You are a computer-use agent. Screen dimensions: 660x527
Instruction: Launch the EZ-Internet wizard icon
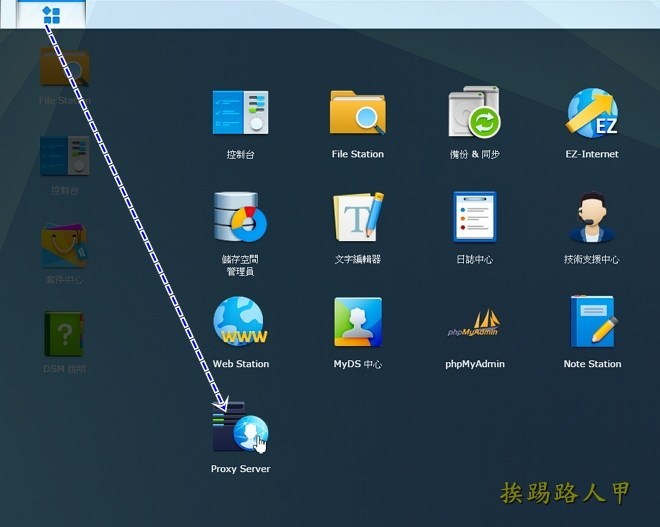coord(592,112)
